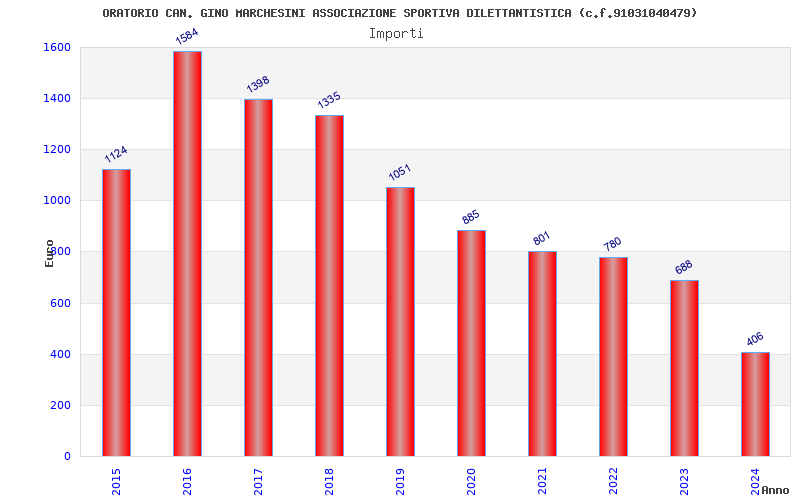
Task: Click the Anno axis title
Action: pos(775,490)
